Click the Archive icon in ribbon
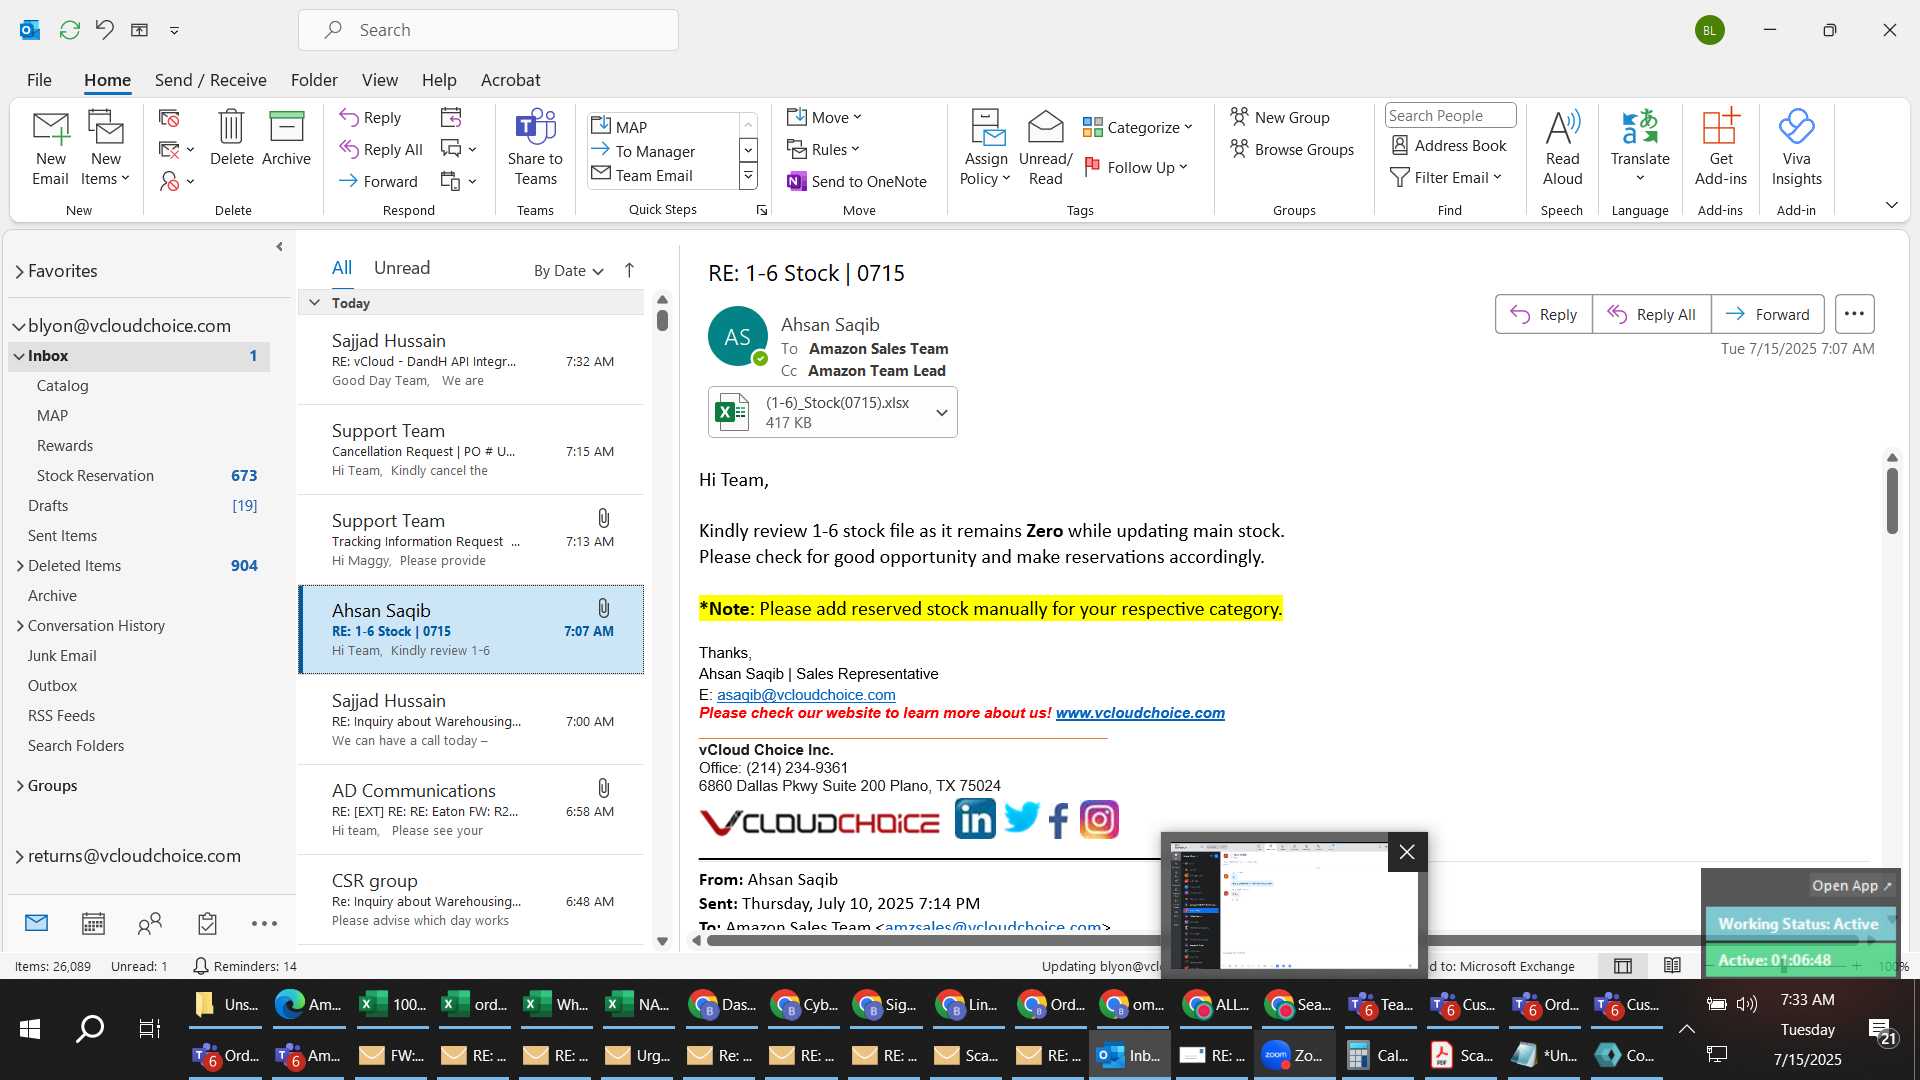The height and width of the screenshot is (1080, 1920). [x=286, y=127]
